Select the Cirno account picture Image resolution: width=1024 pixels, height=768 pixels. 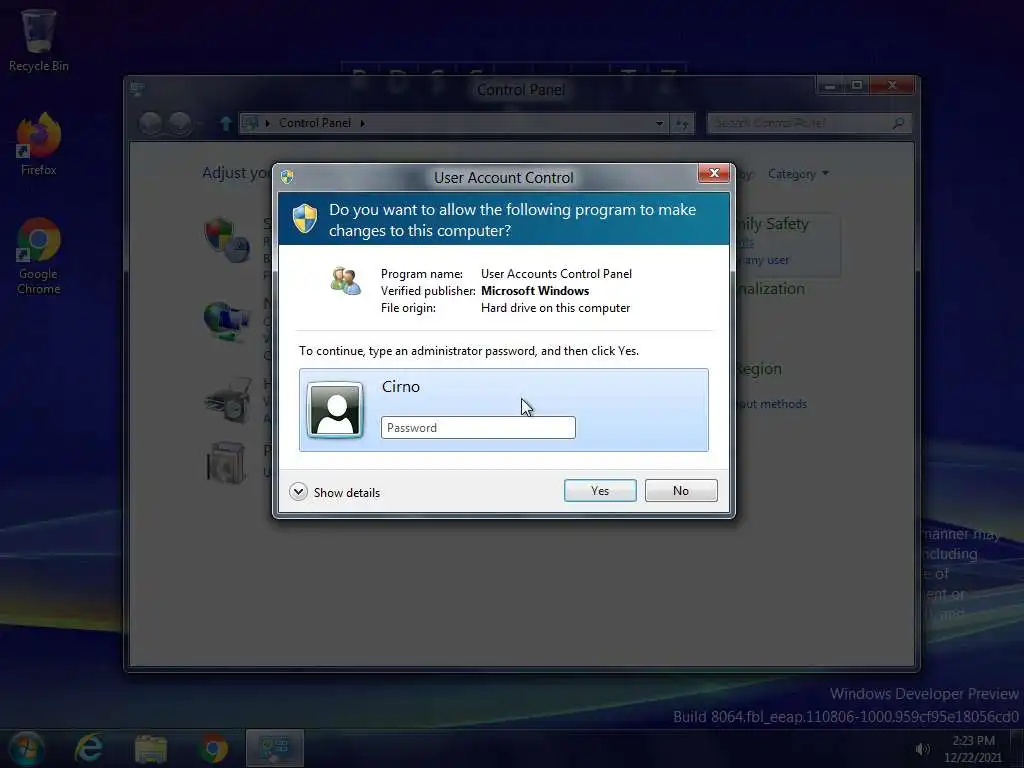click(x=335, y=409)
